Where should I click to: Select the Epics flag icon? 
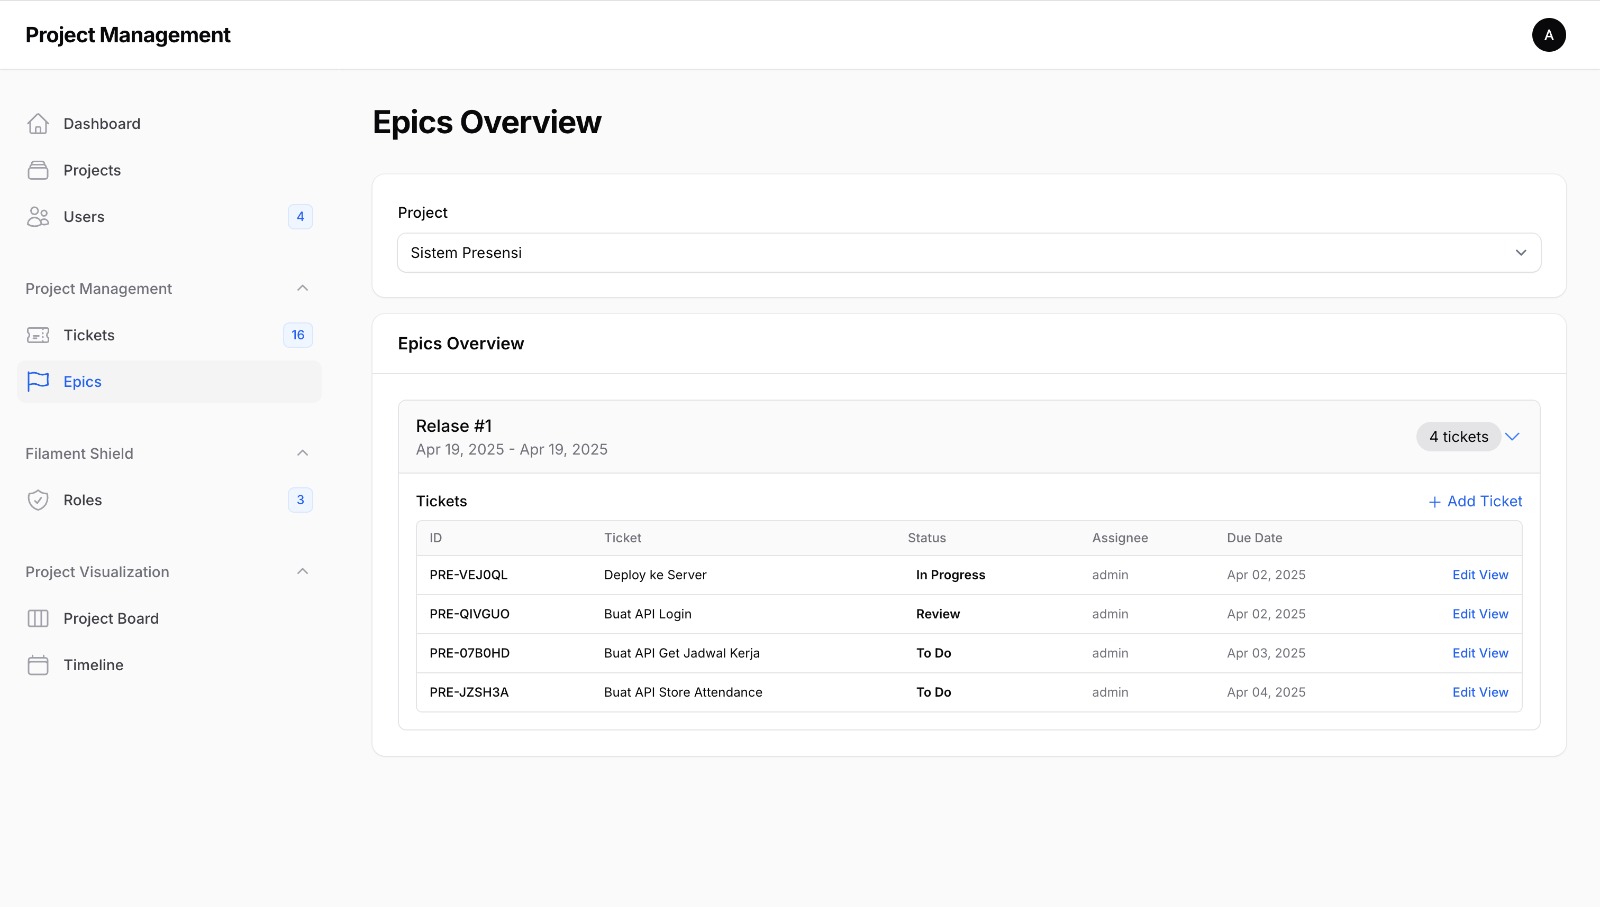38,382
